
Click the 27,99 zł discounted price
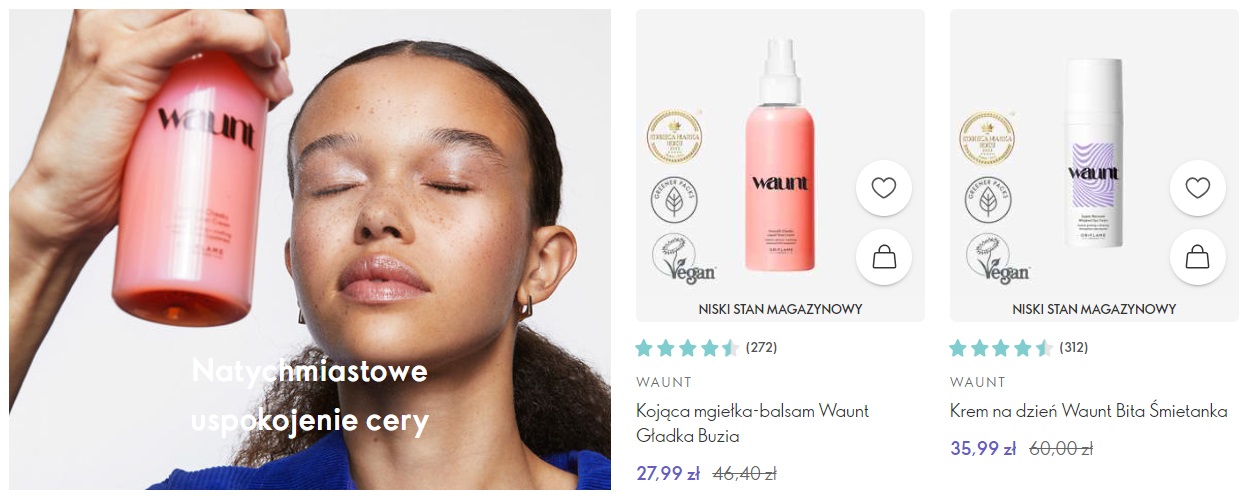click(x=667, y=473)
